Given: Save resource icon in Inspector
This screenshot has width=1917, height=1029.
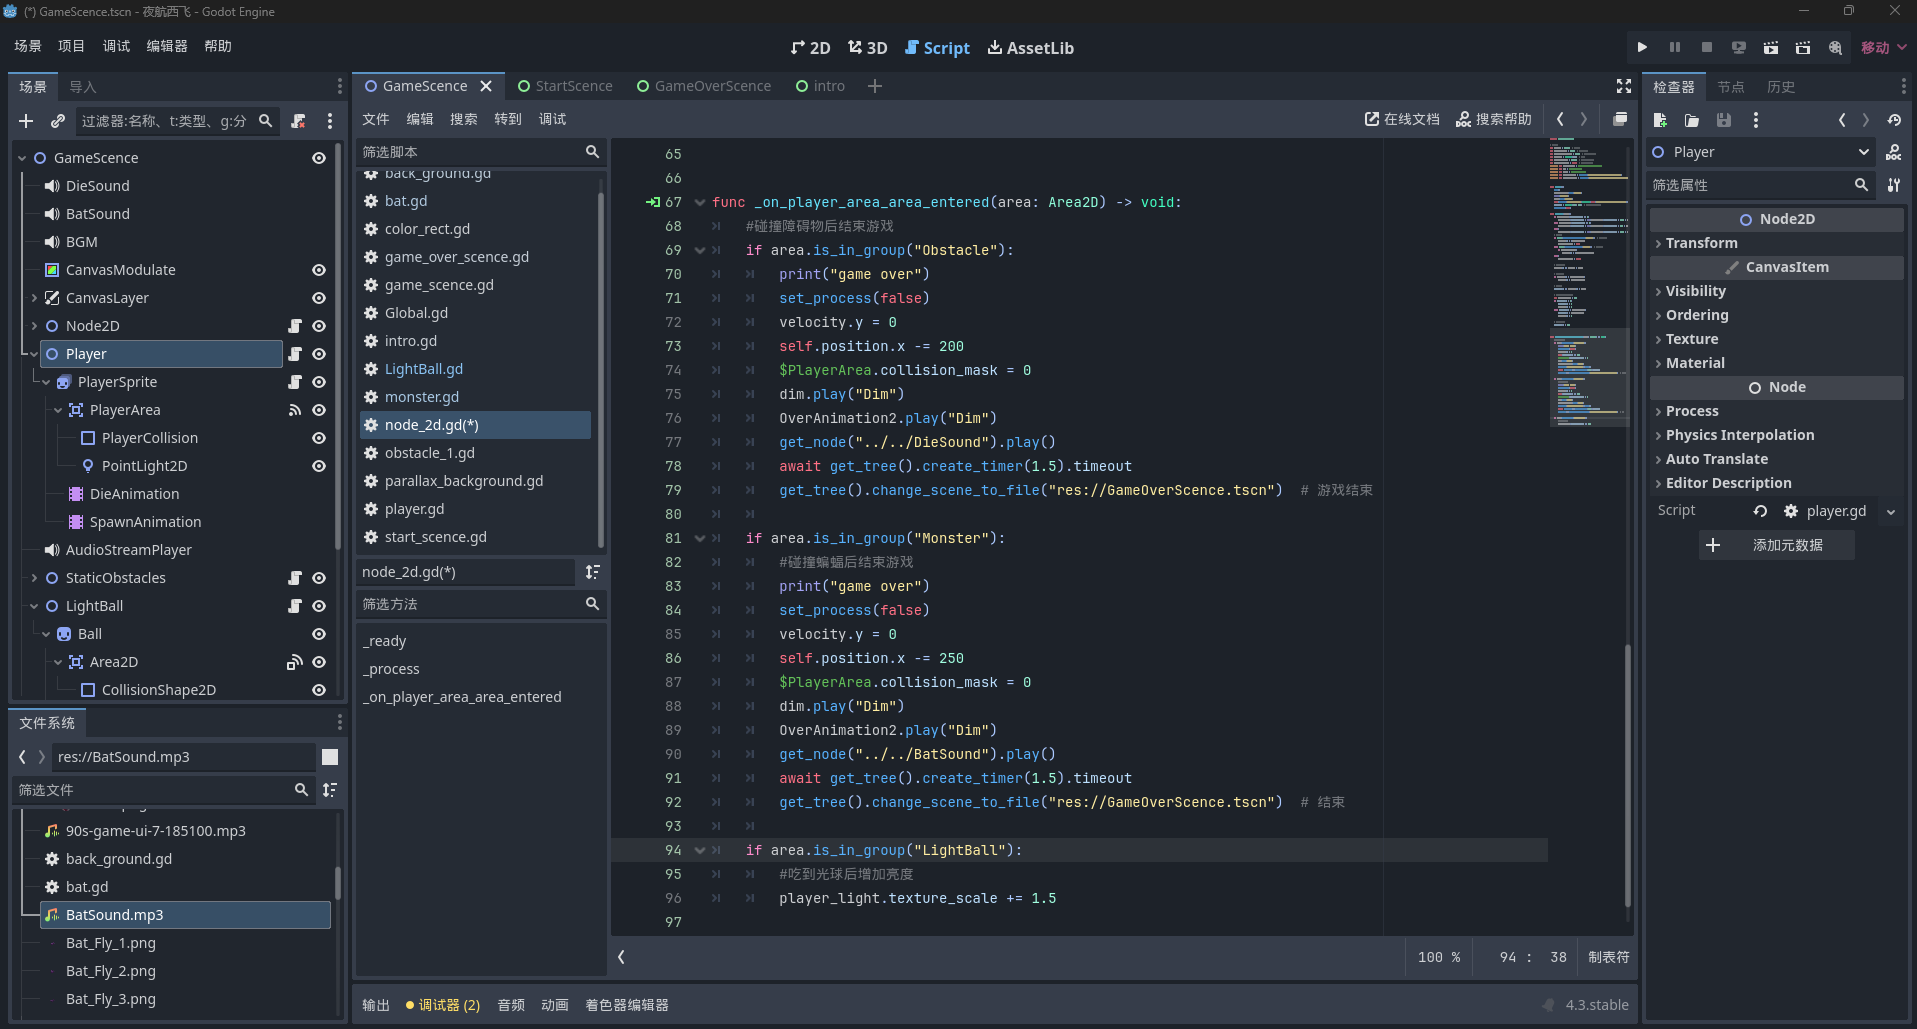Looking at the screenshot, I should click(x=1724, y=120).
